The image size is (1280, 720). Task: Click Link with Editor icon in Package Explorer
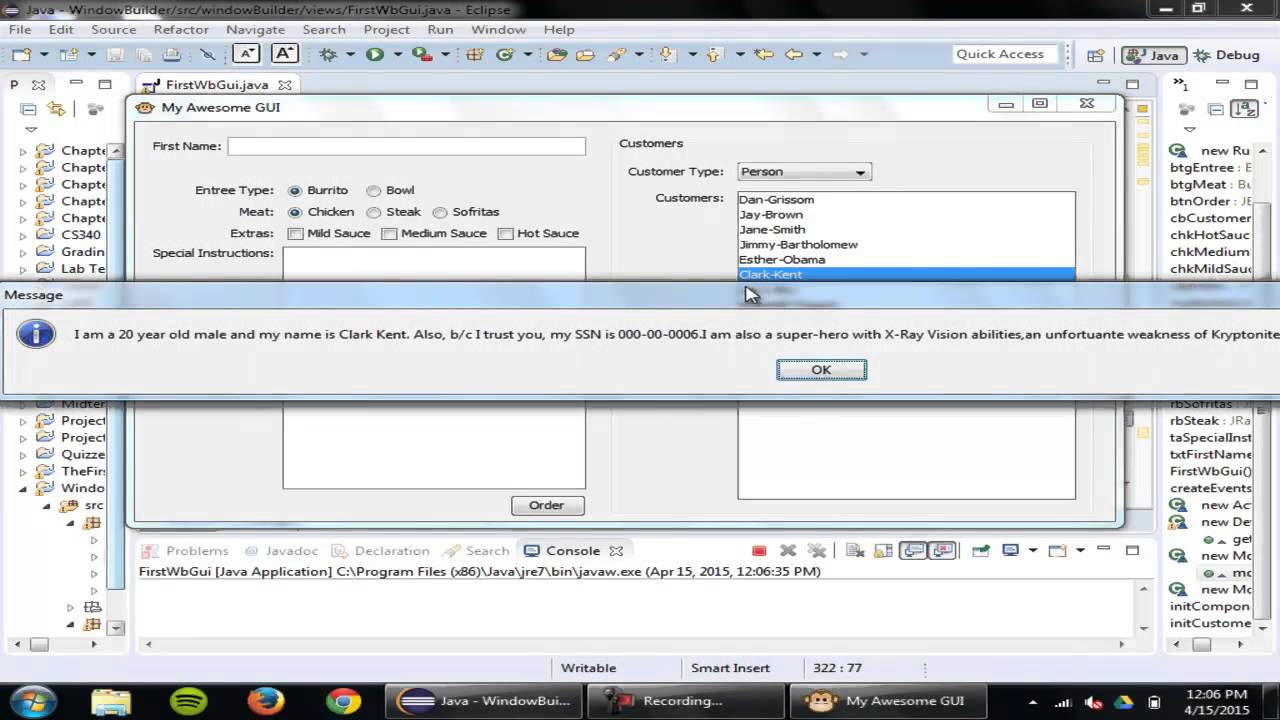pos(57,109)
